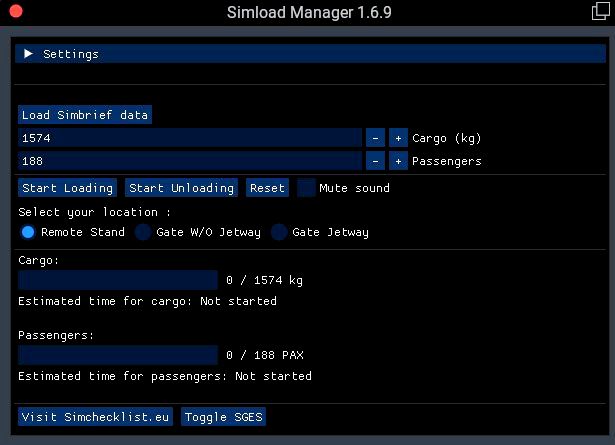The height and width of the screenshot is (445, 615).
Task: Open Visit Simchecklist.eu link
Action: [95, 417]
